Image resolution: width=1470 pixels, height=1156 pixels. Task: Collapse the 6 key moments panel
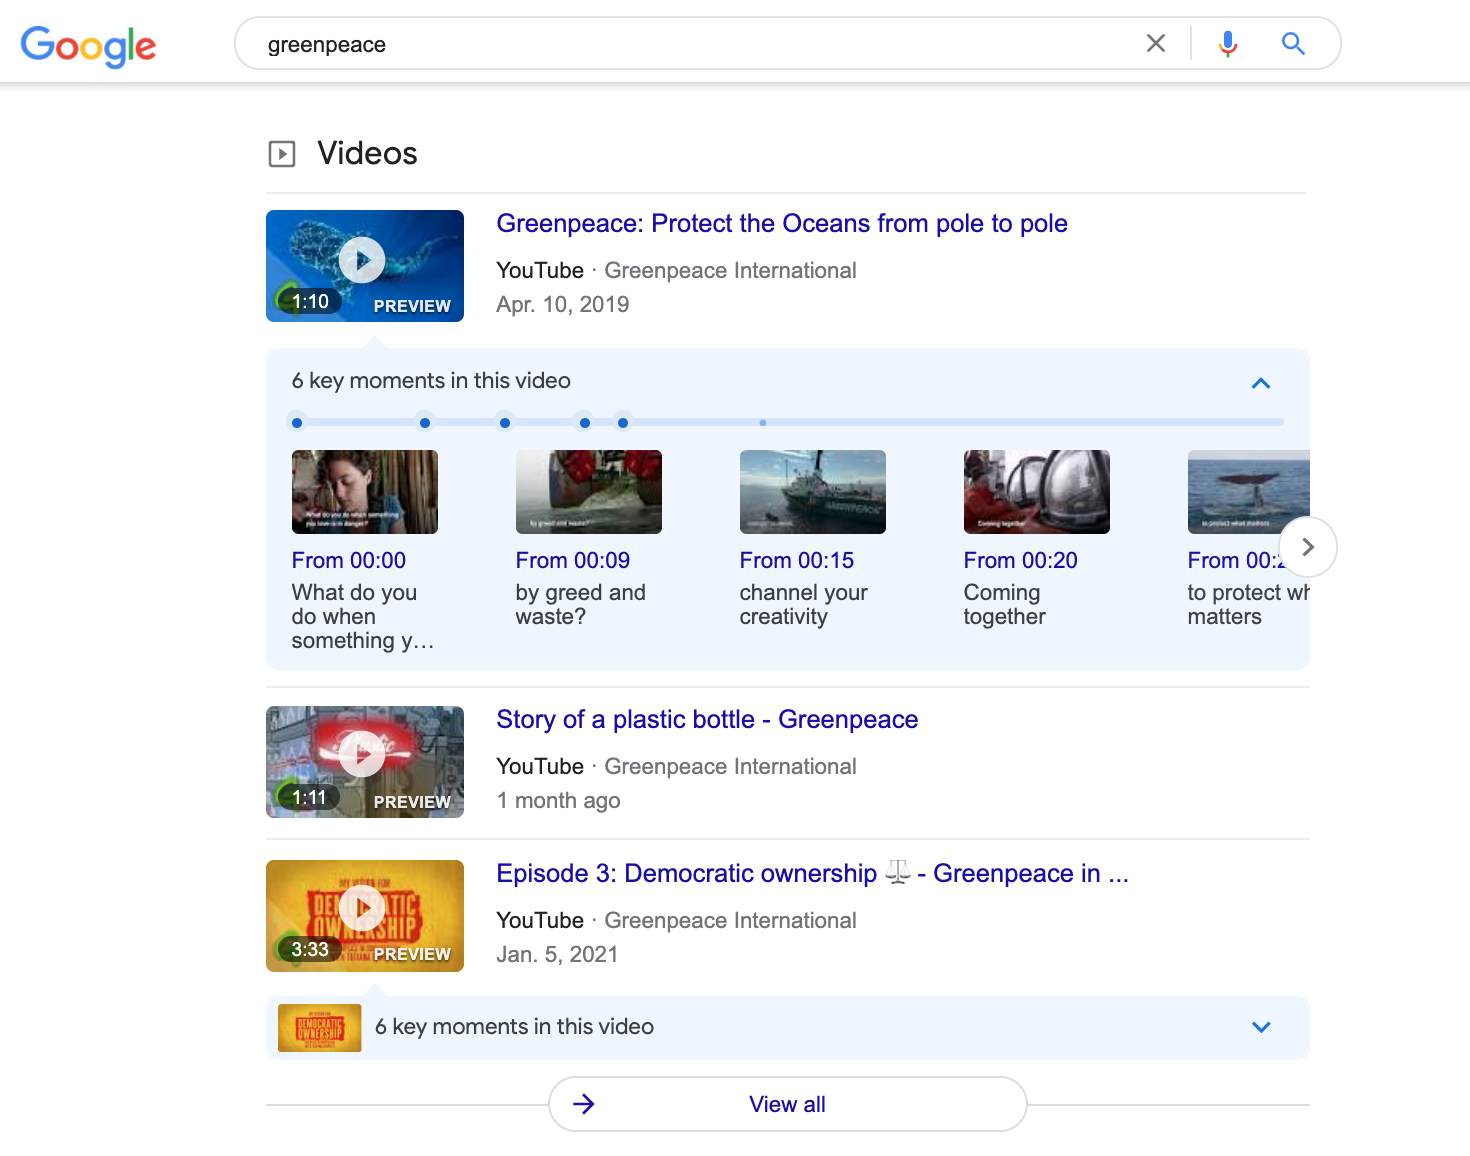pos(1260,383)
